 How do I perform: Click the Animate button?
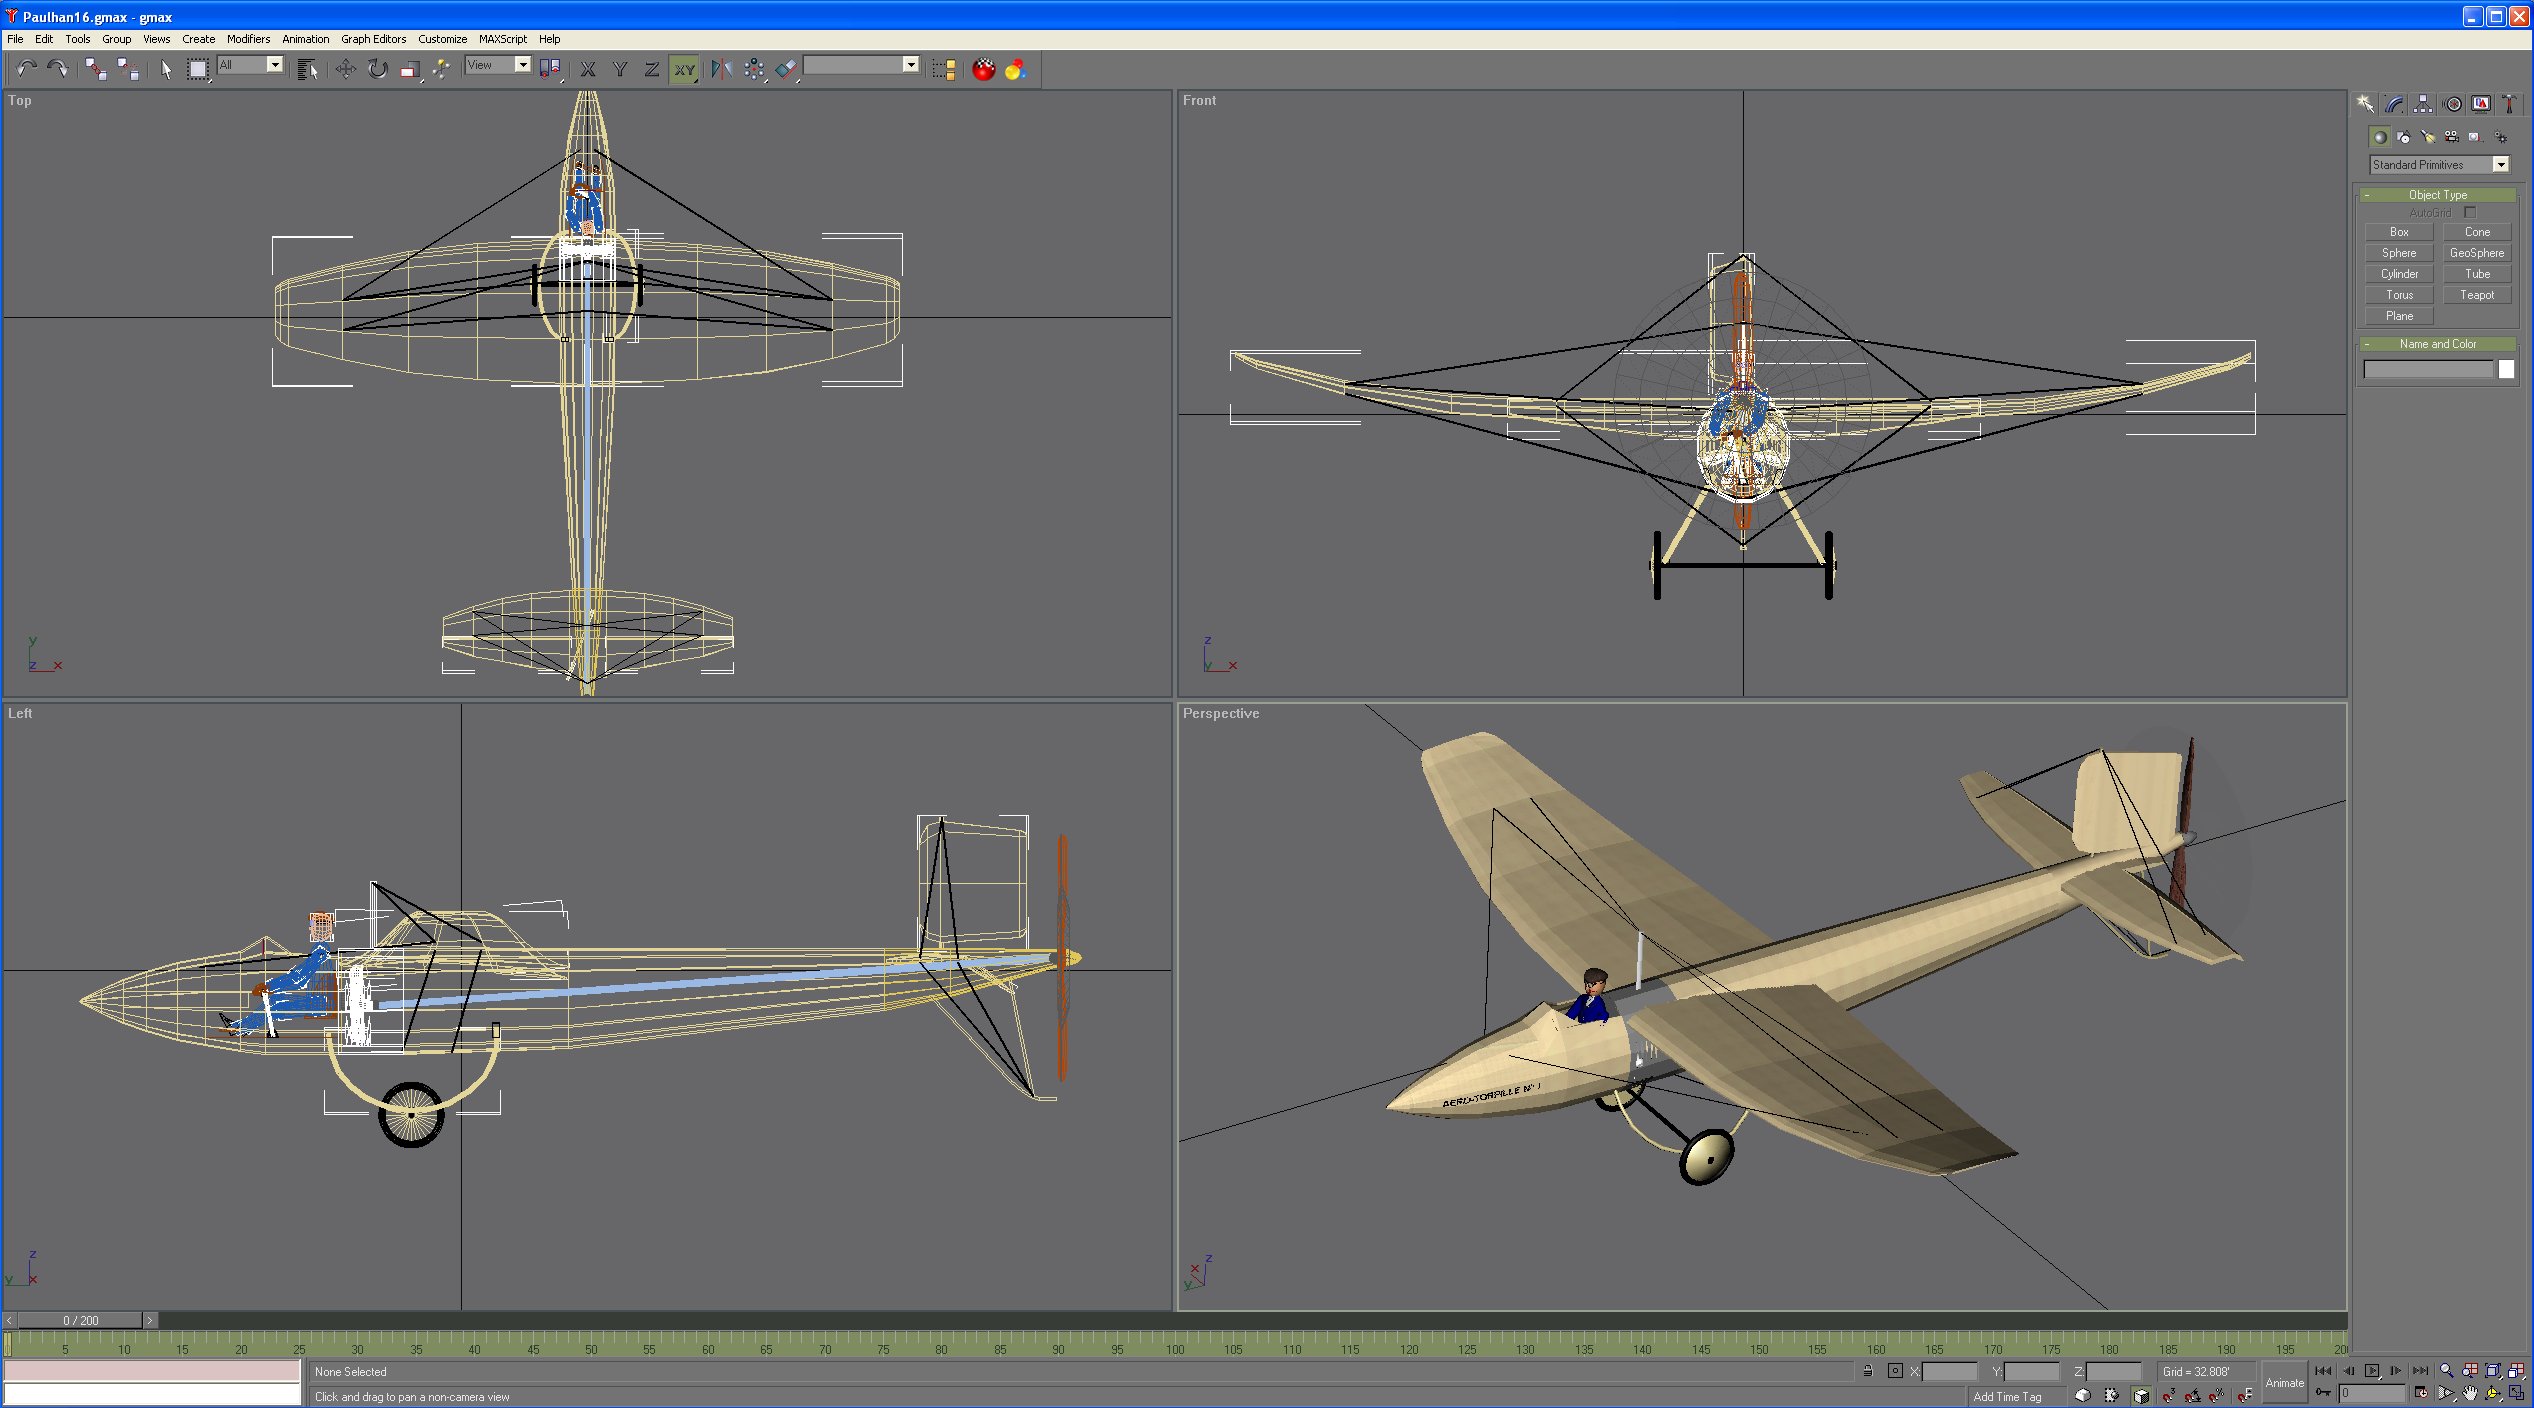click(2284, 1382)
